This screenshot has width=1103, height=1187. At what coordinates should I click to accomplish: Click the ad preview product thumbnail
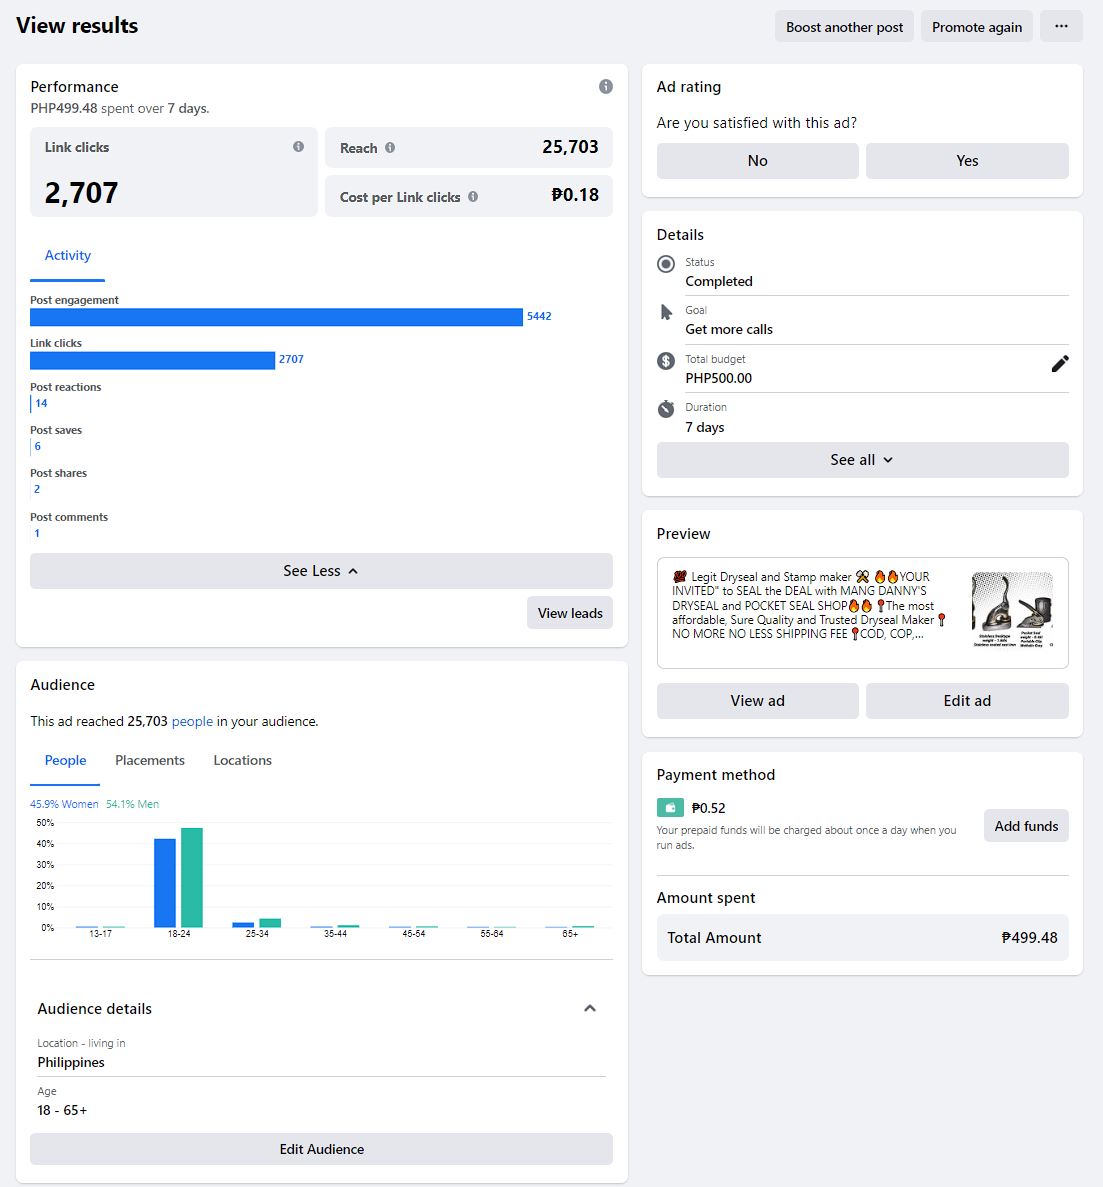pos(1012,609)
